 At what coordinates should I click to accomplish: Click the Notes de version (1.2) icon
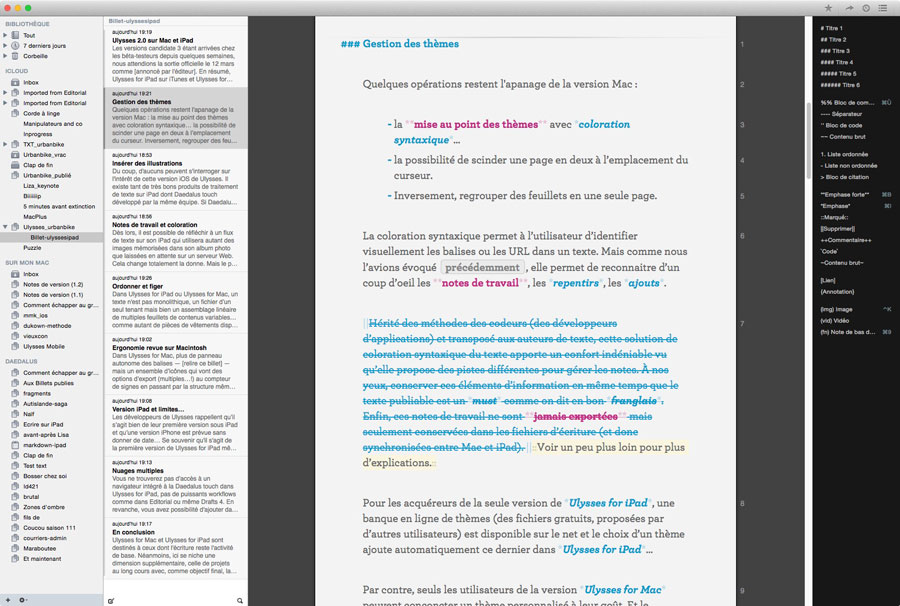[15, 285]
